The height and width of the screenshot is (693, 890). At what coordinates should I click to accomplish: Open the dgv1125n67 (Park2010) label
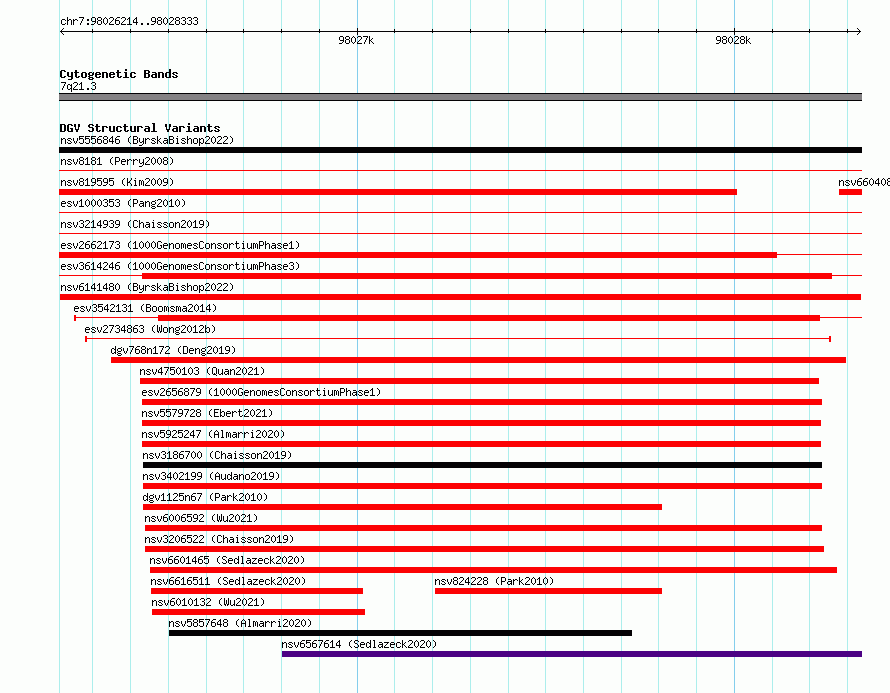pos(205,497)
